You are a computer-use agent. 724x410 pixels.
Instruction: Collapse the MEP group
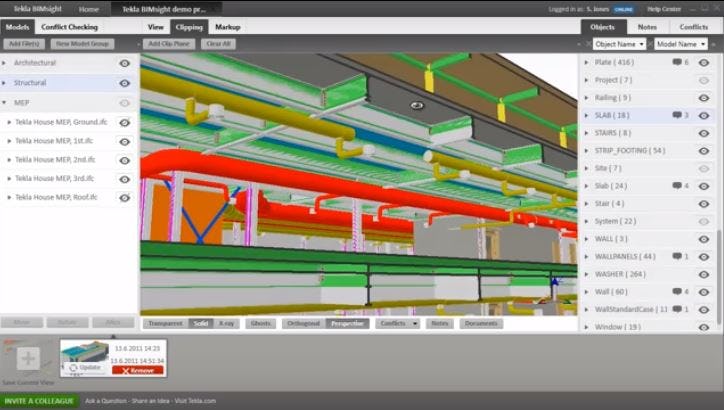[4, 102]
